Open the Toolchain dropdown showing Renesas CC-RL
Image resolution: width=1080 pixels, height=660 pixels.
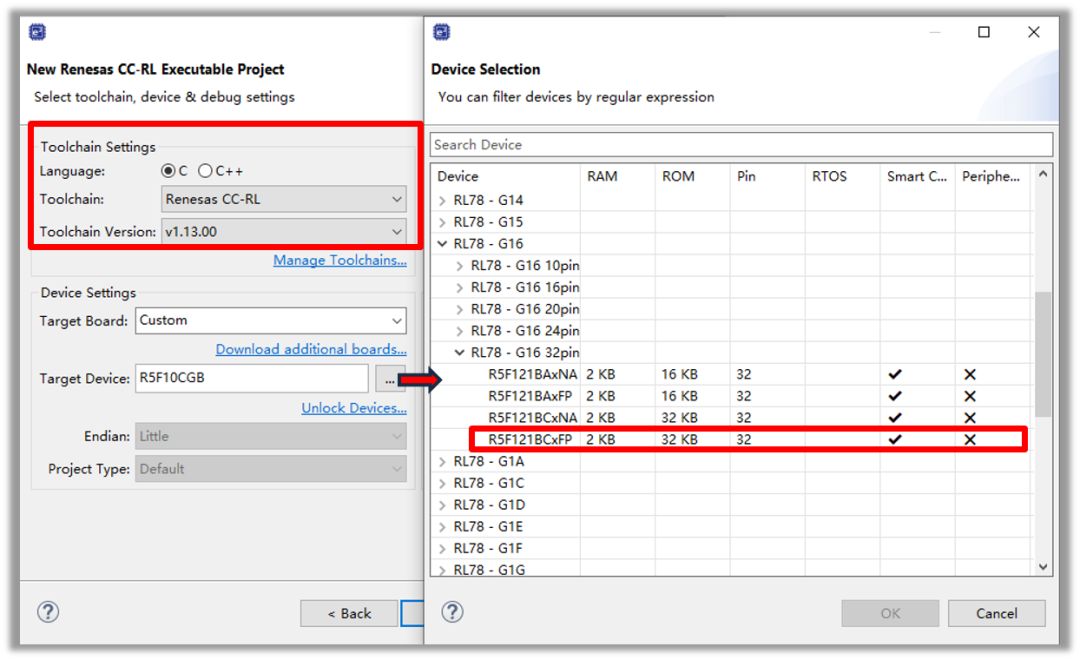point(283,199)
